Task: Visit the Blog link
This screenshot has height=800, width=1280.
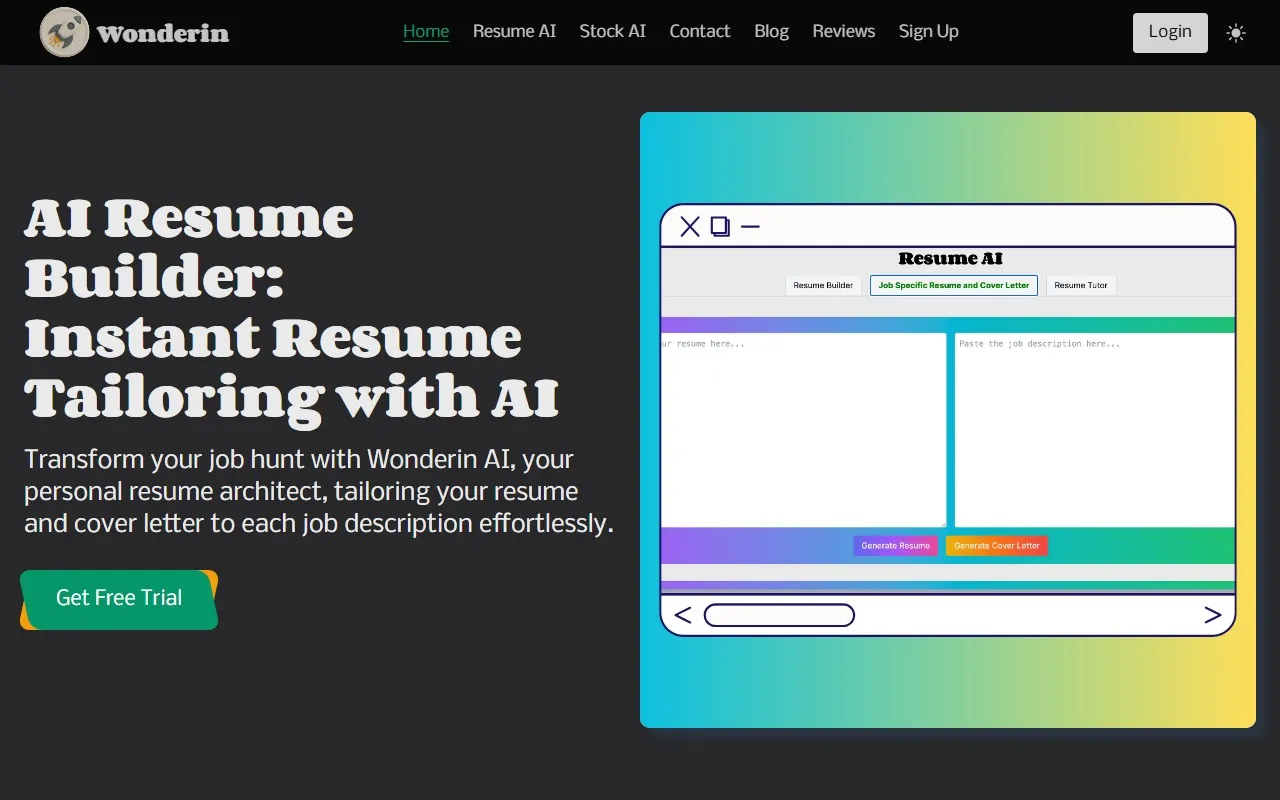Action: pos(771,31)
